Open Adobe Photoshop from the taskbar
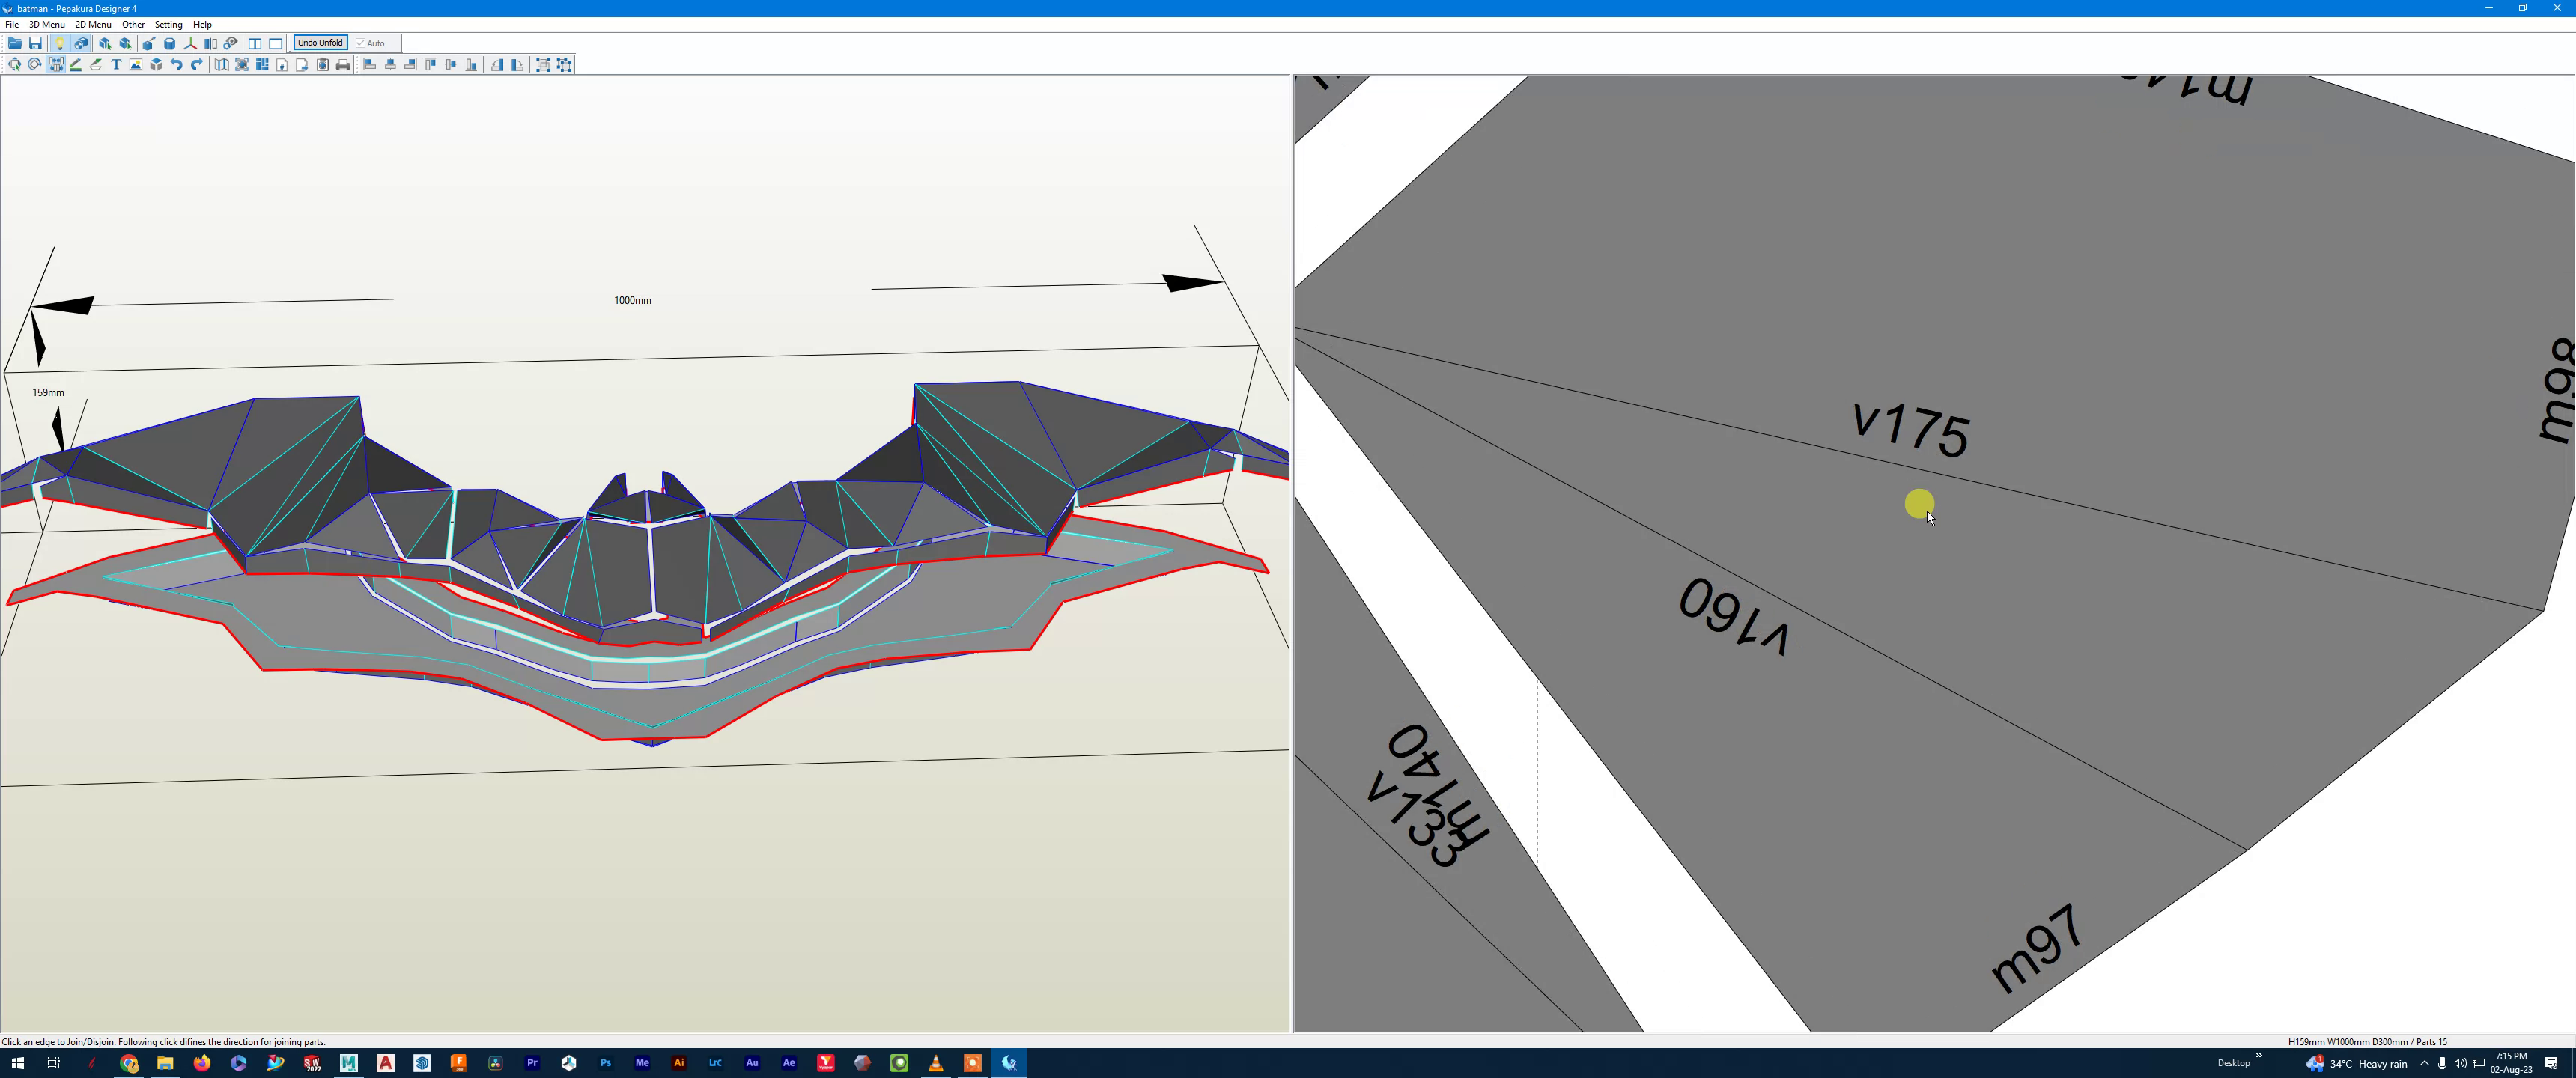This screenshot has height=1078, width=2576. click(605, 1063)
